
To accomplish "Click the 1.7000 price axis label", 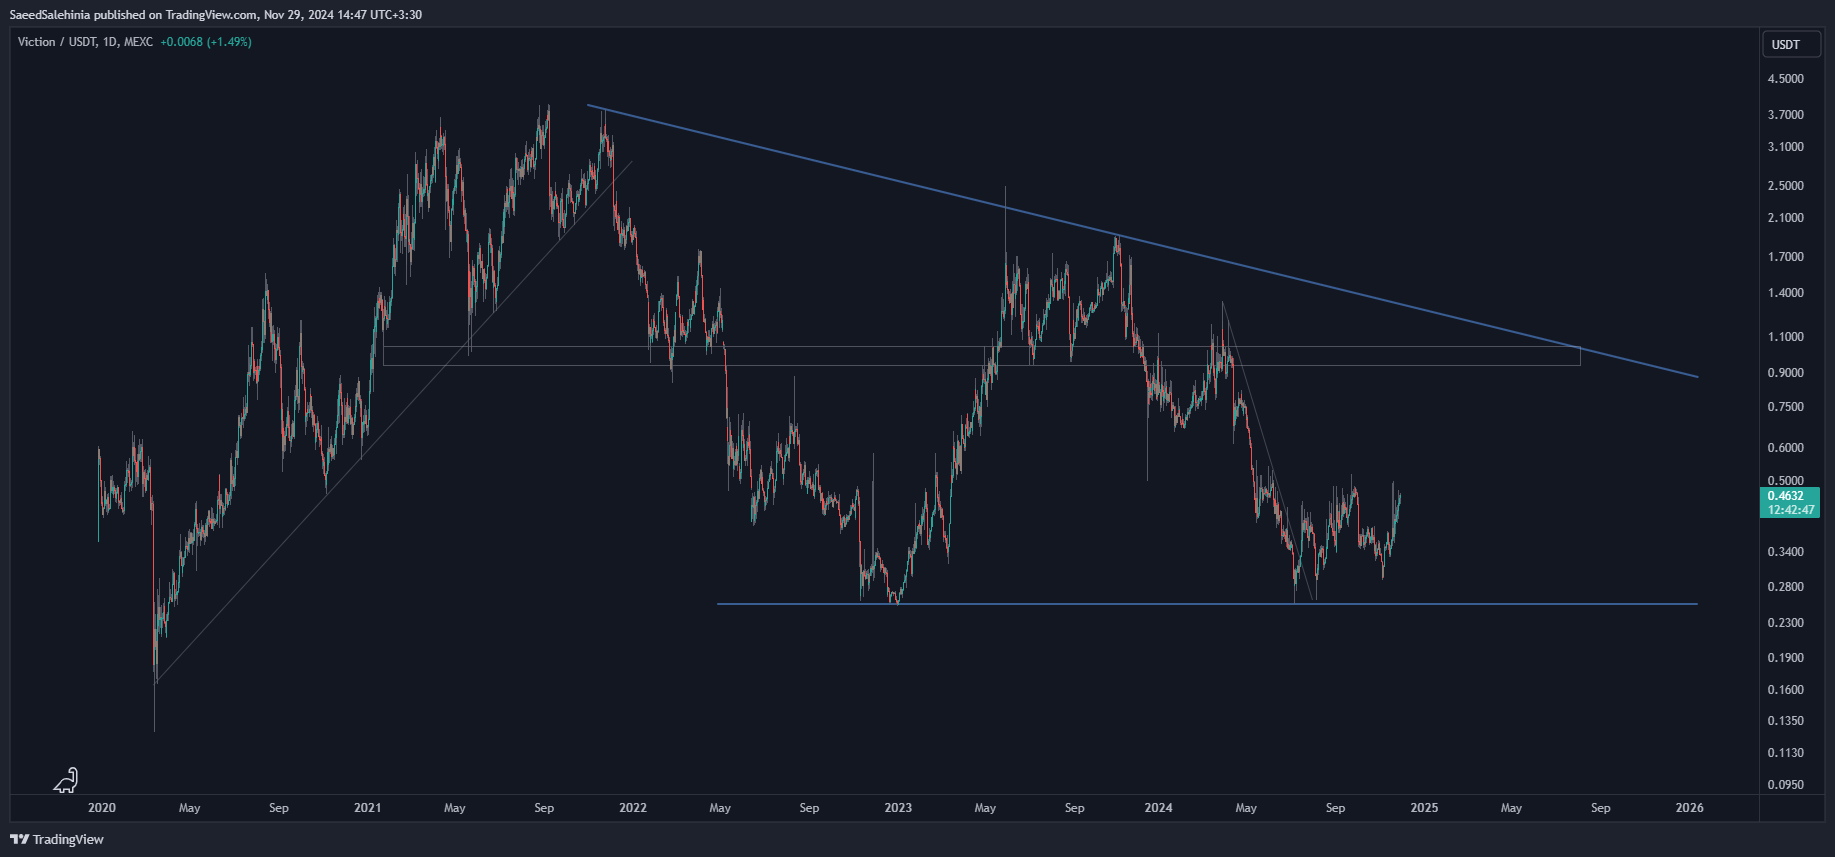I will [1785, 257].
